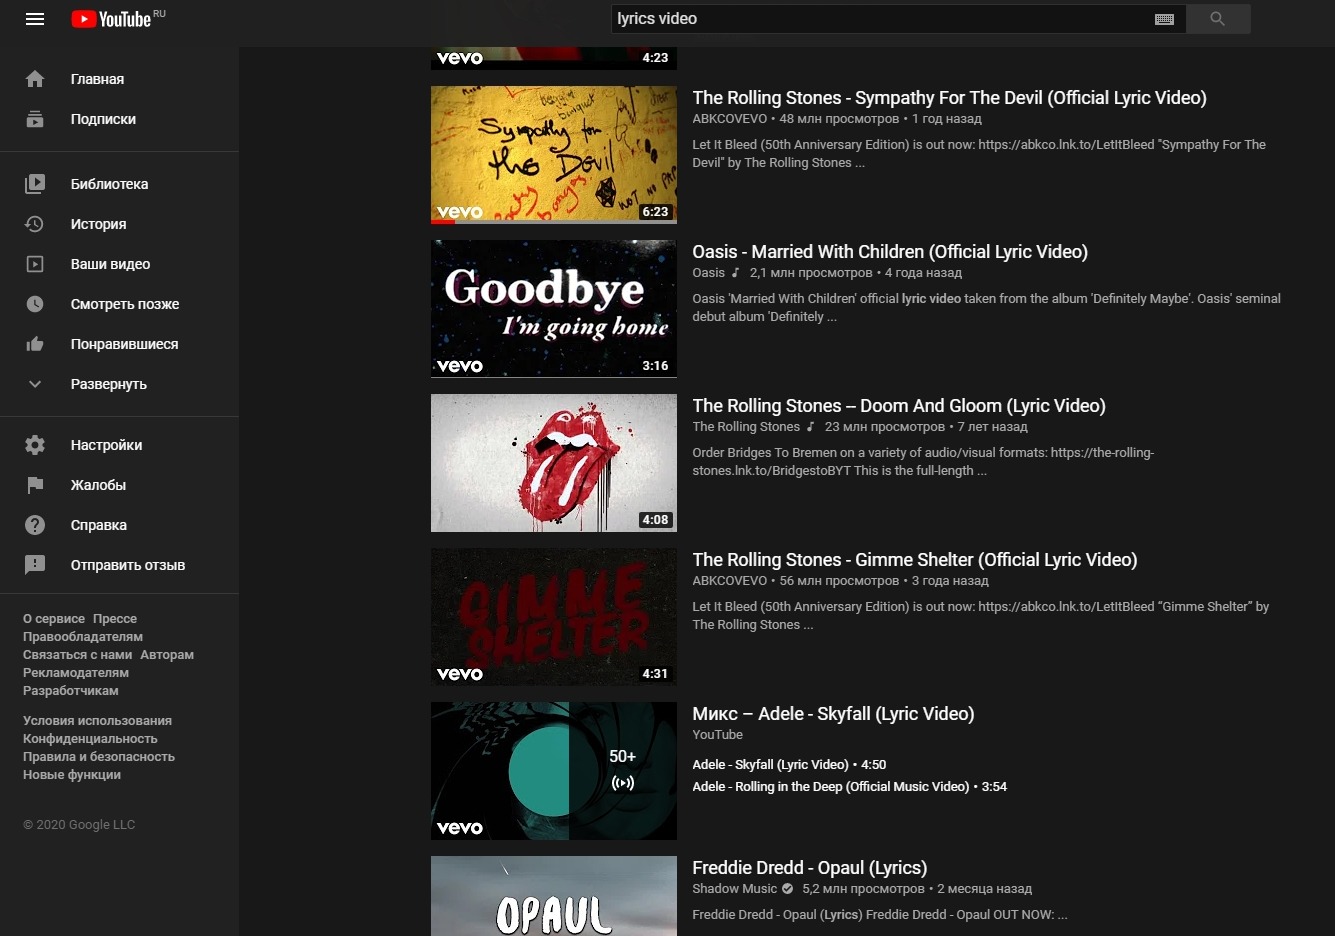Screen dimensions: 1335x936
Task: Open Смотреть позже in the sidebar
Action: (x=120, y=304)
